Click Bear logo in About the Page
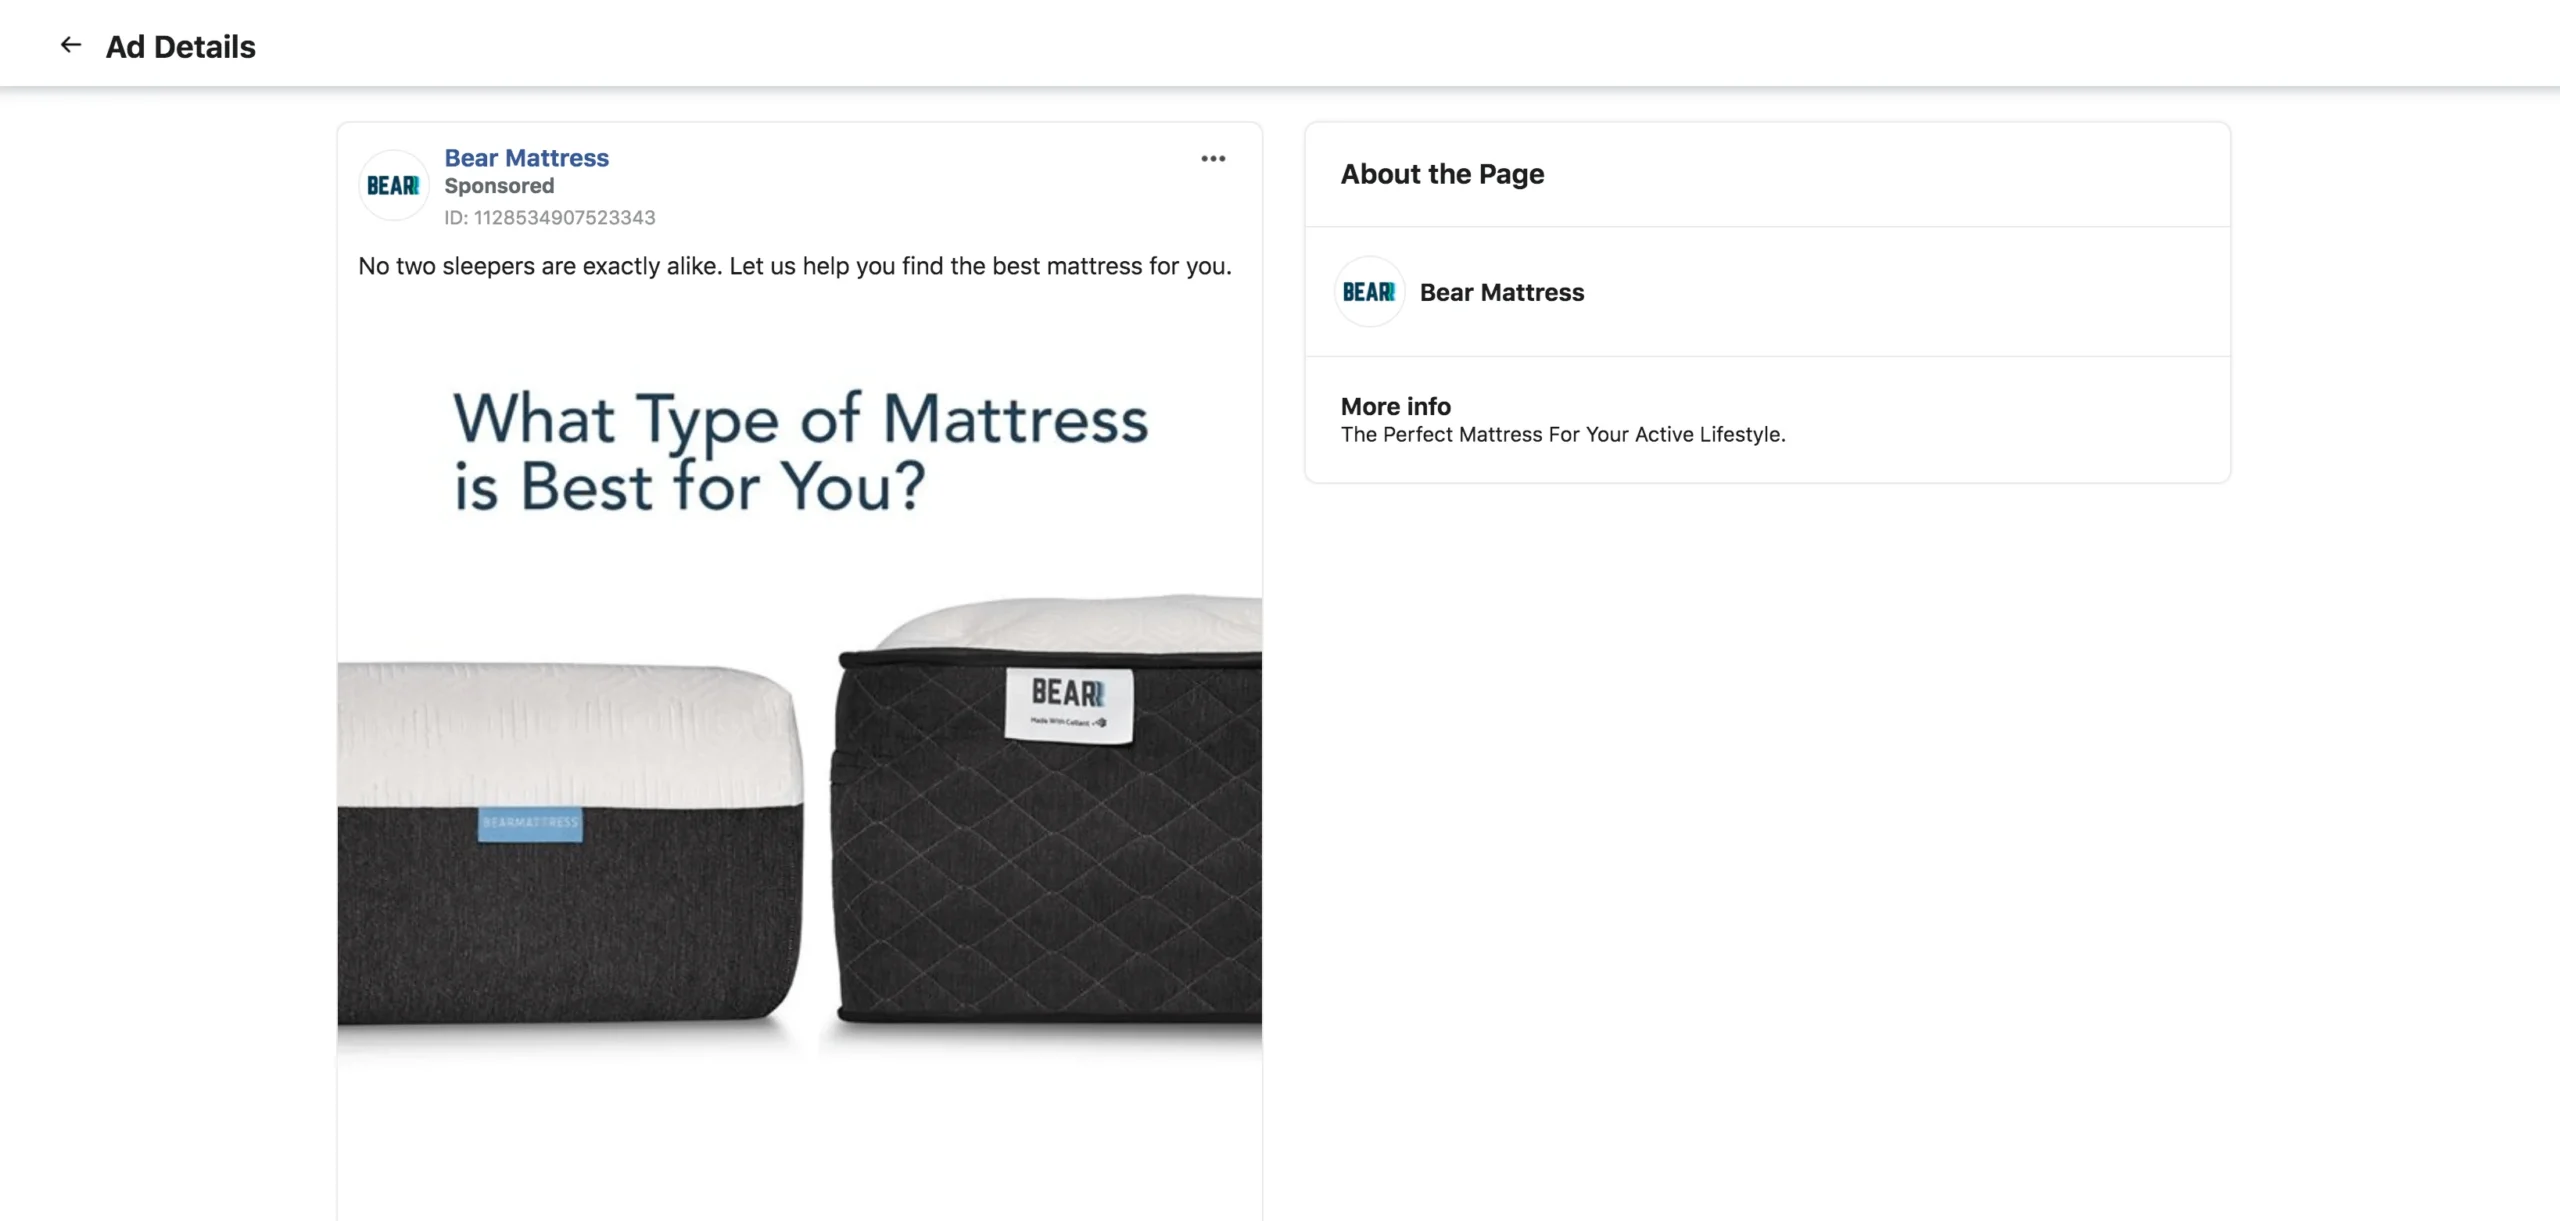Screen dimensions: 2560x1221 [1369, 292]
